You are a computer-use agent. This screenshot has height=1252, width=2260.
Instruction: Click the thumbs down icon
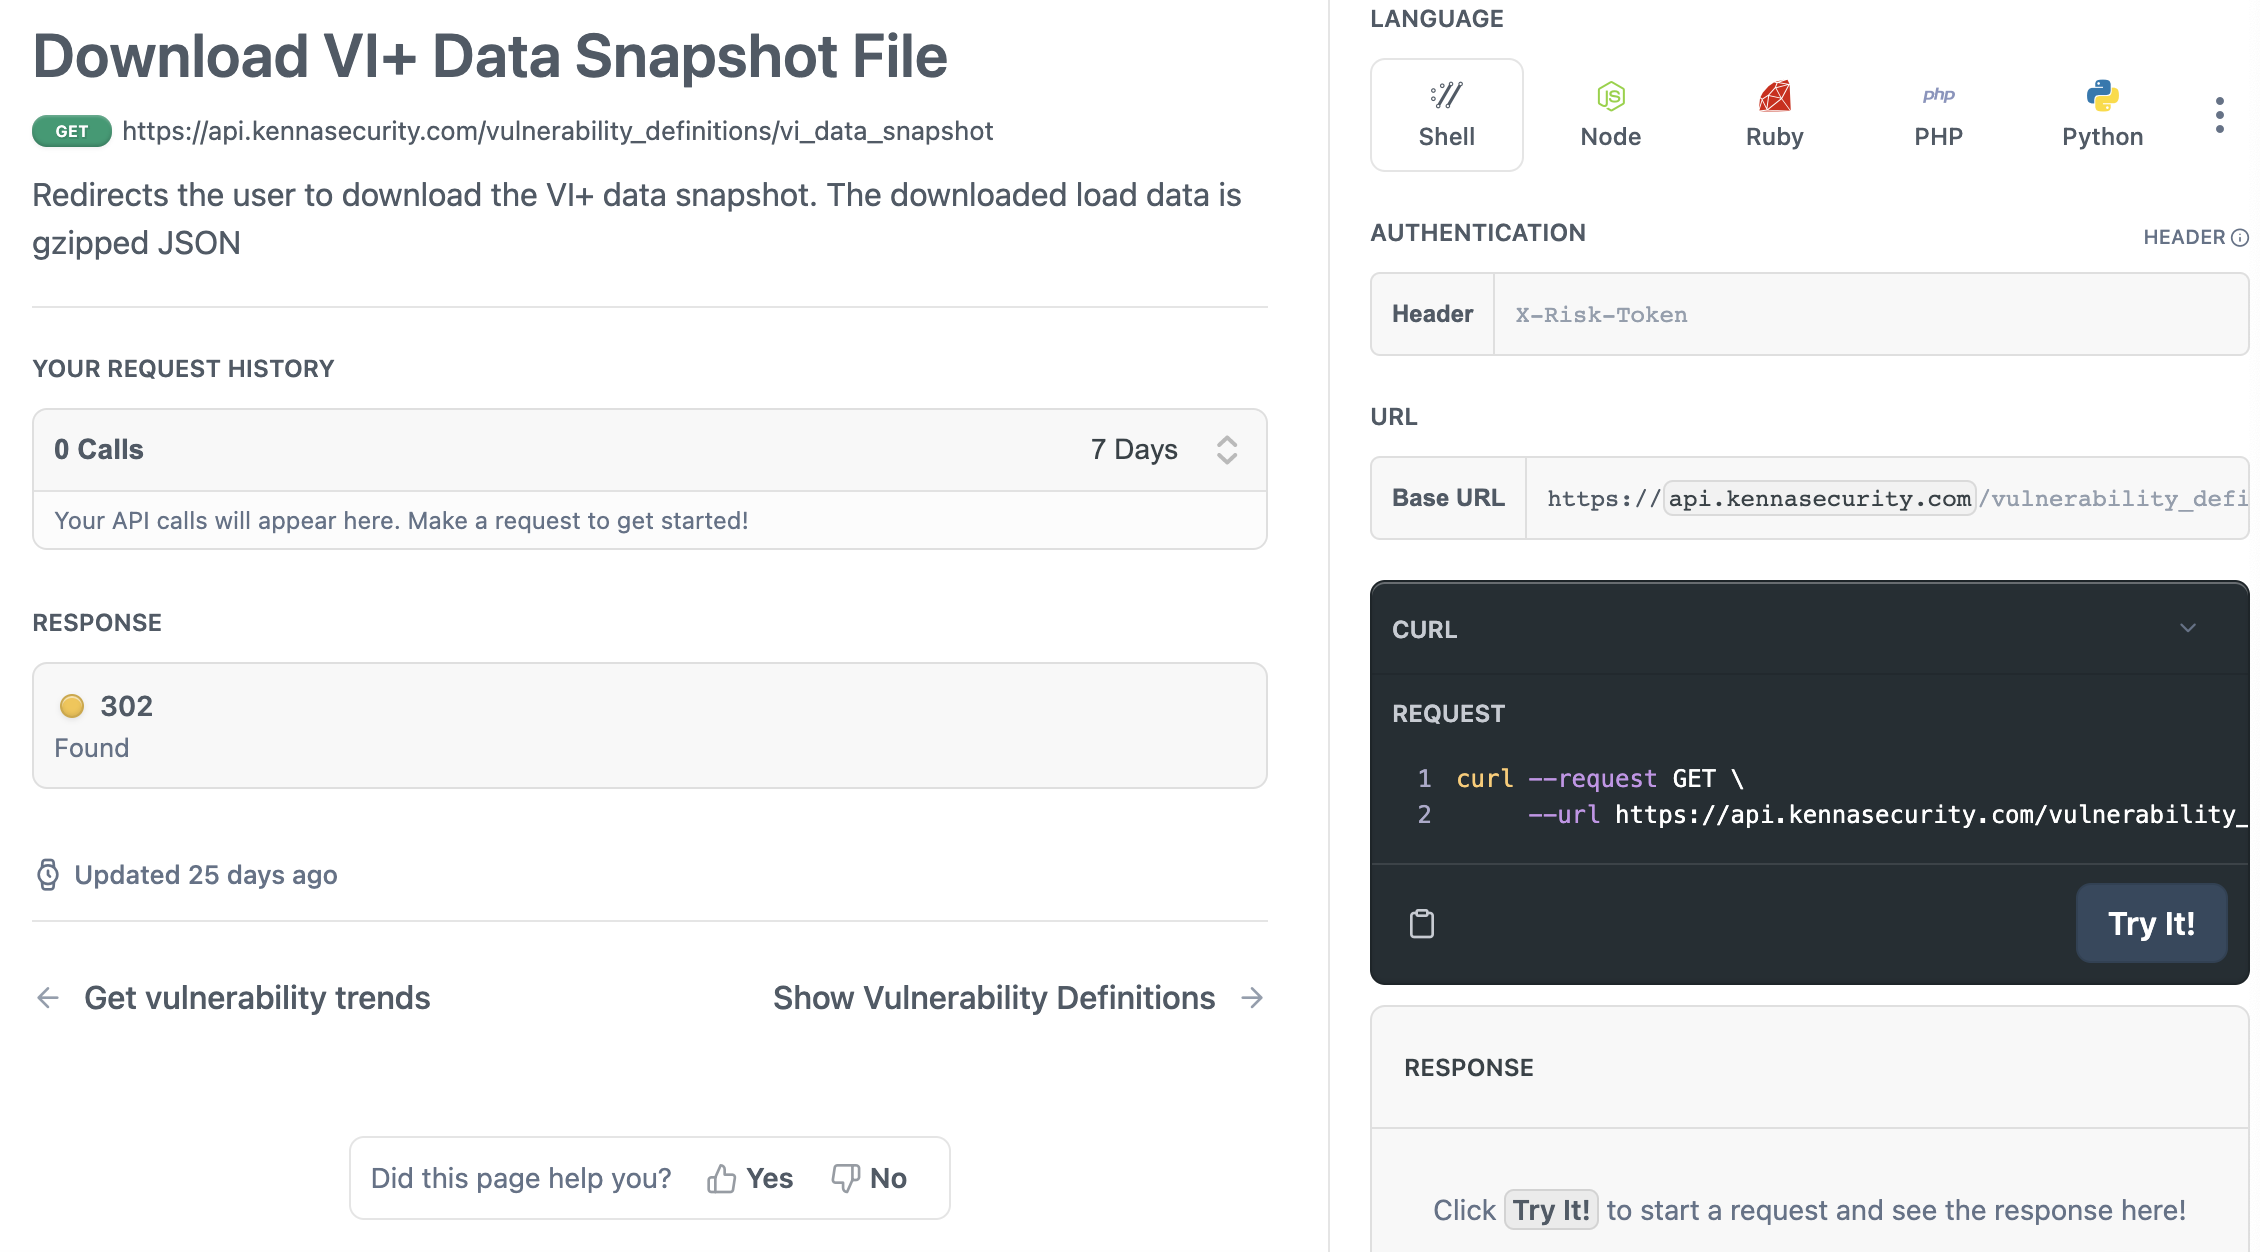(x=846, y=1179)
